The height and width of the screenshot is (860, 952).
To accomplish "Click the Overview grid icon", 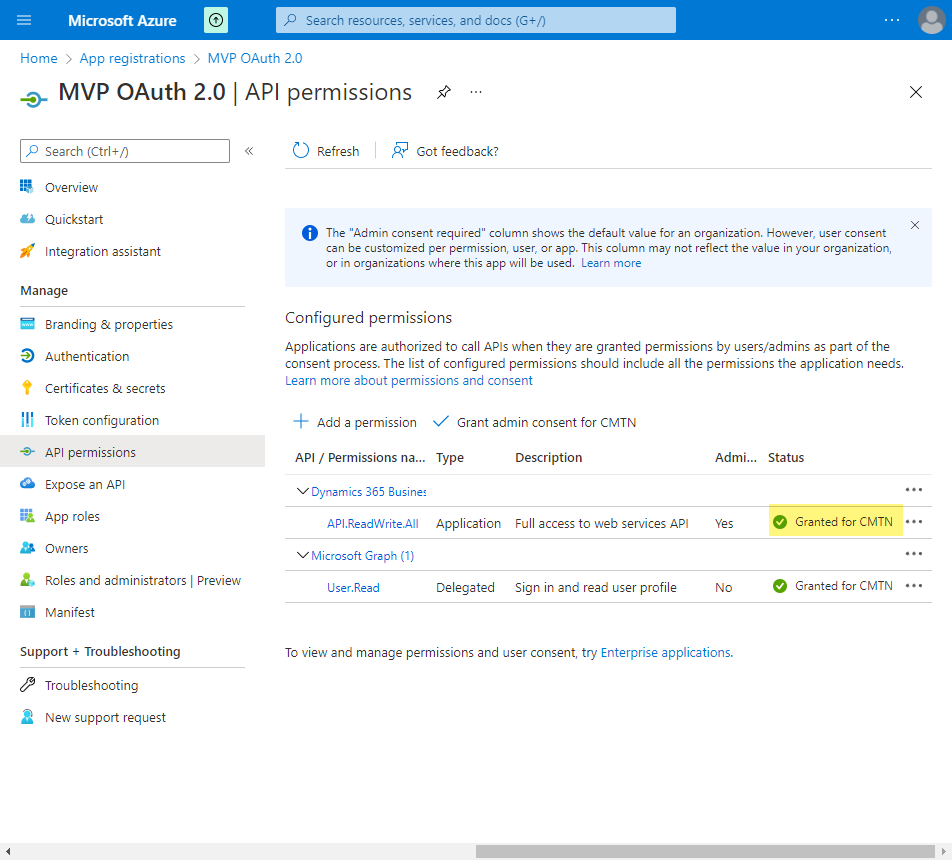I will [x=27, y=186].
